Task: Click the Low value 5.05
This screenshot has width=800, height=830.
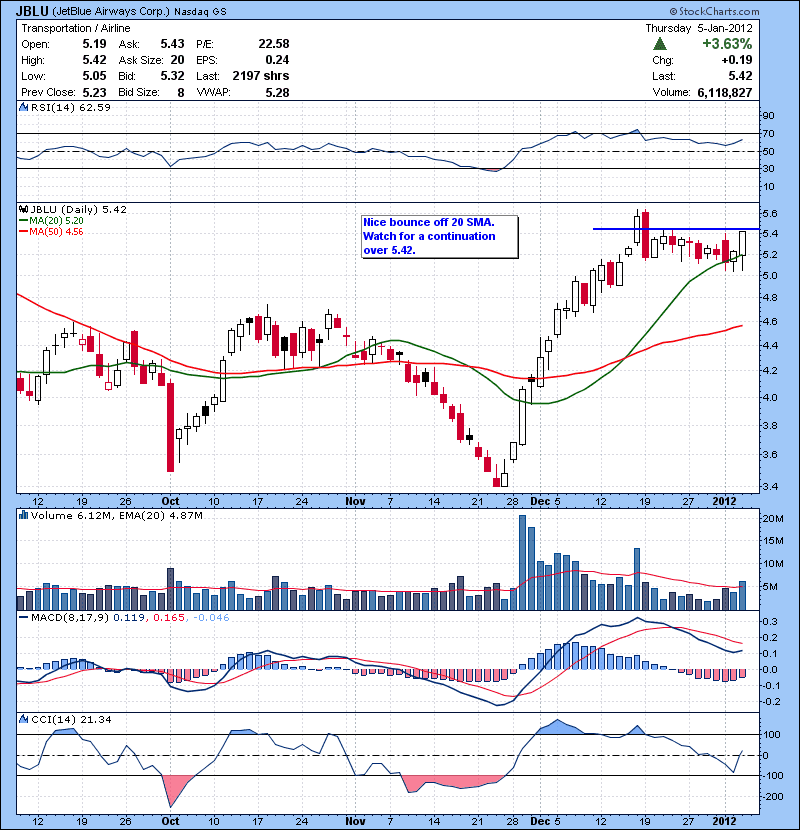Action: tap(94, 76)
